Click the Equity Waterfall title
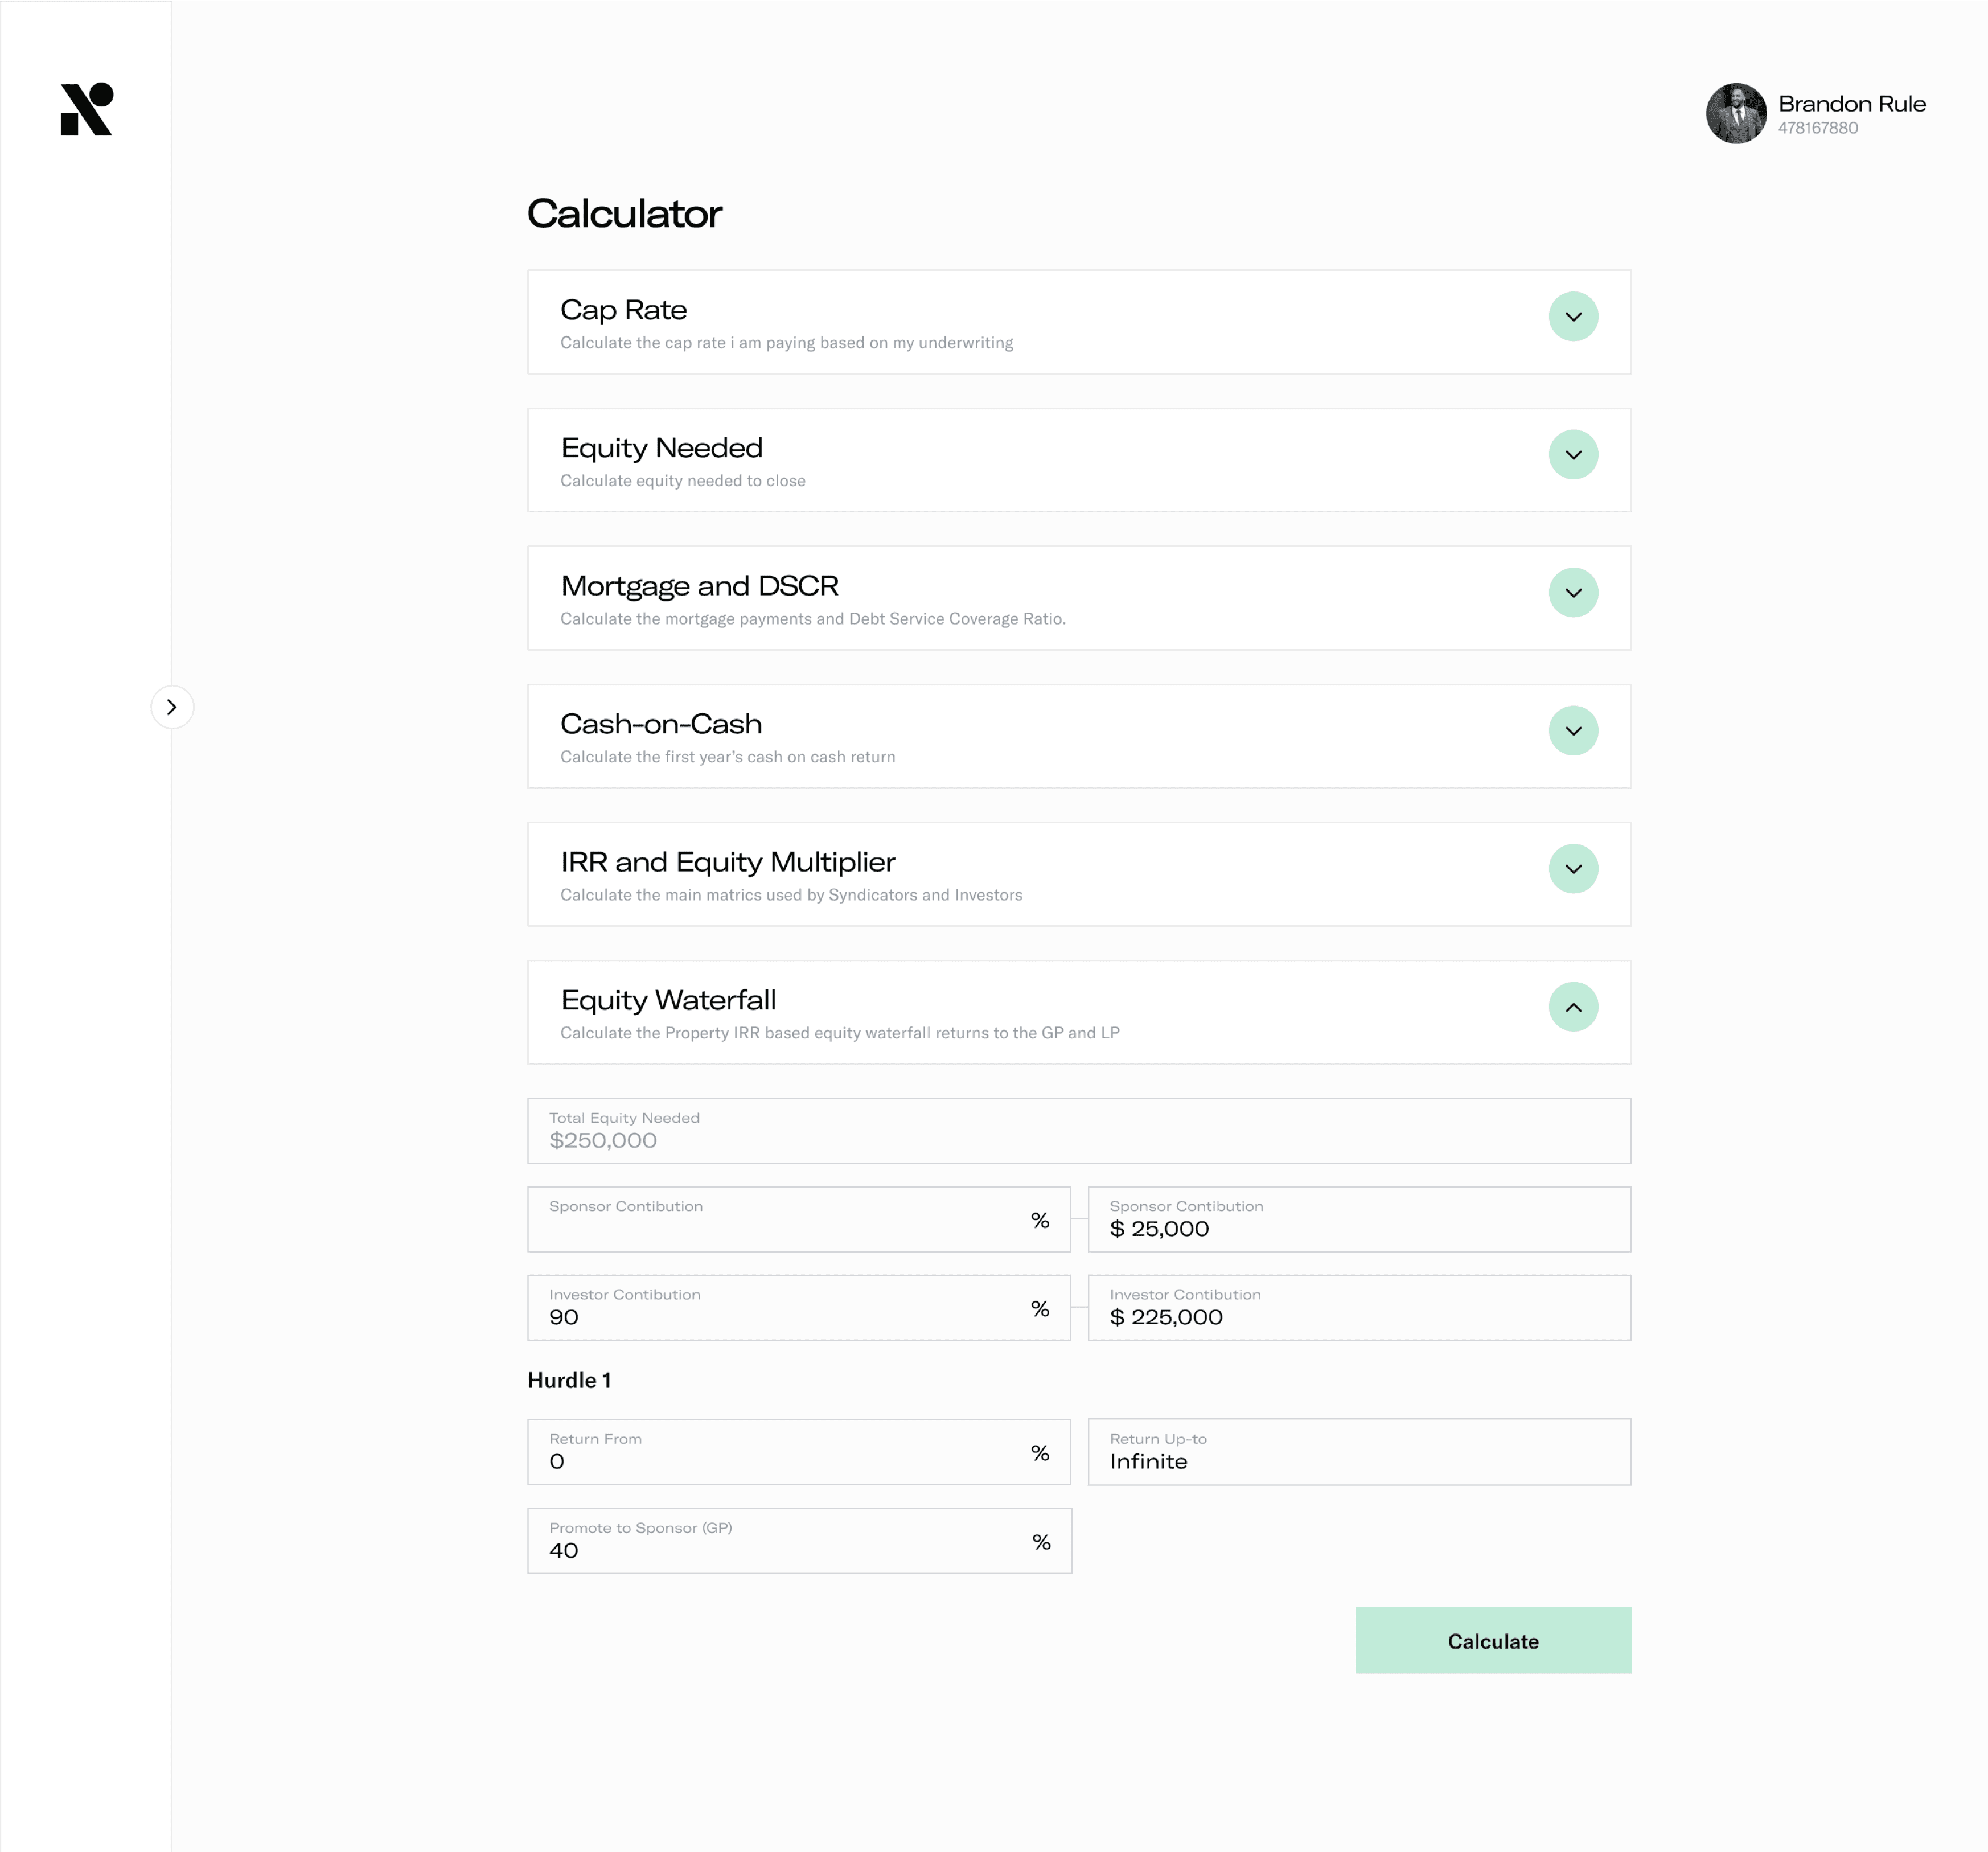The image size is (1988, 1852). [x=668, y=1000]
